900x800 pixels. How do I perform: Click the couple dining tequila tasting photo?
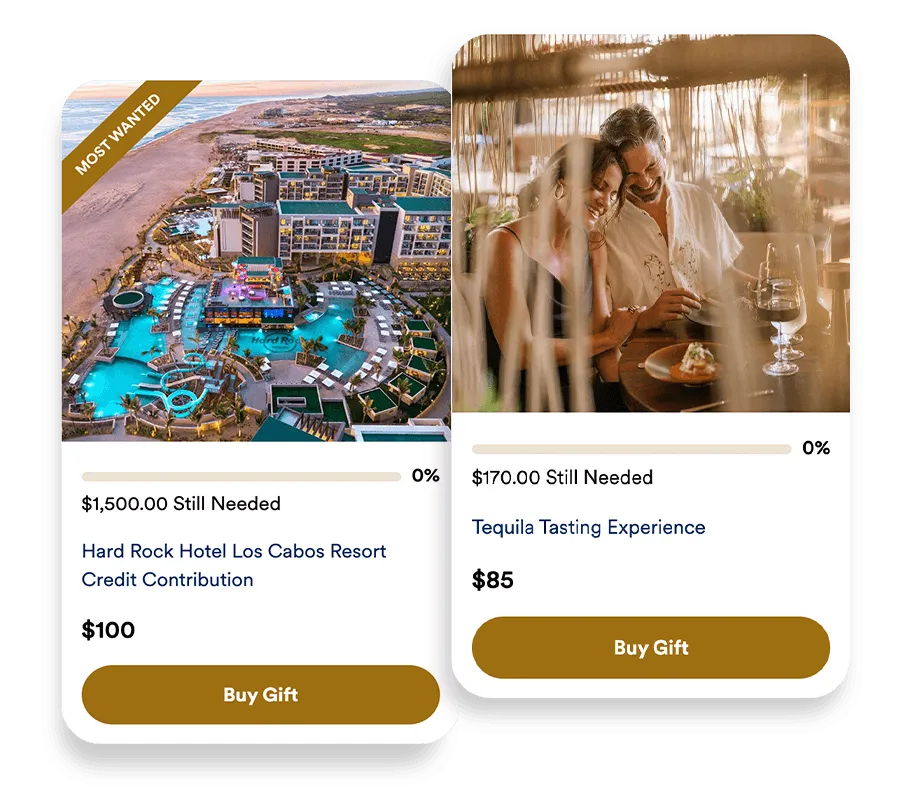(651, 223)
